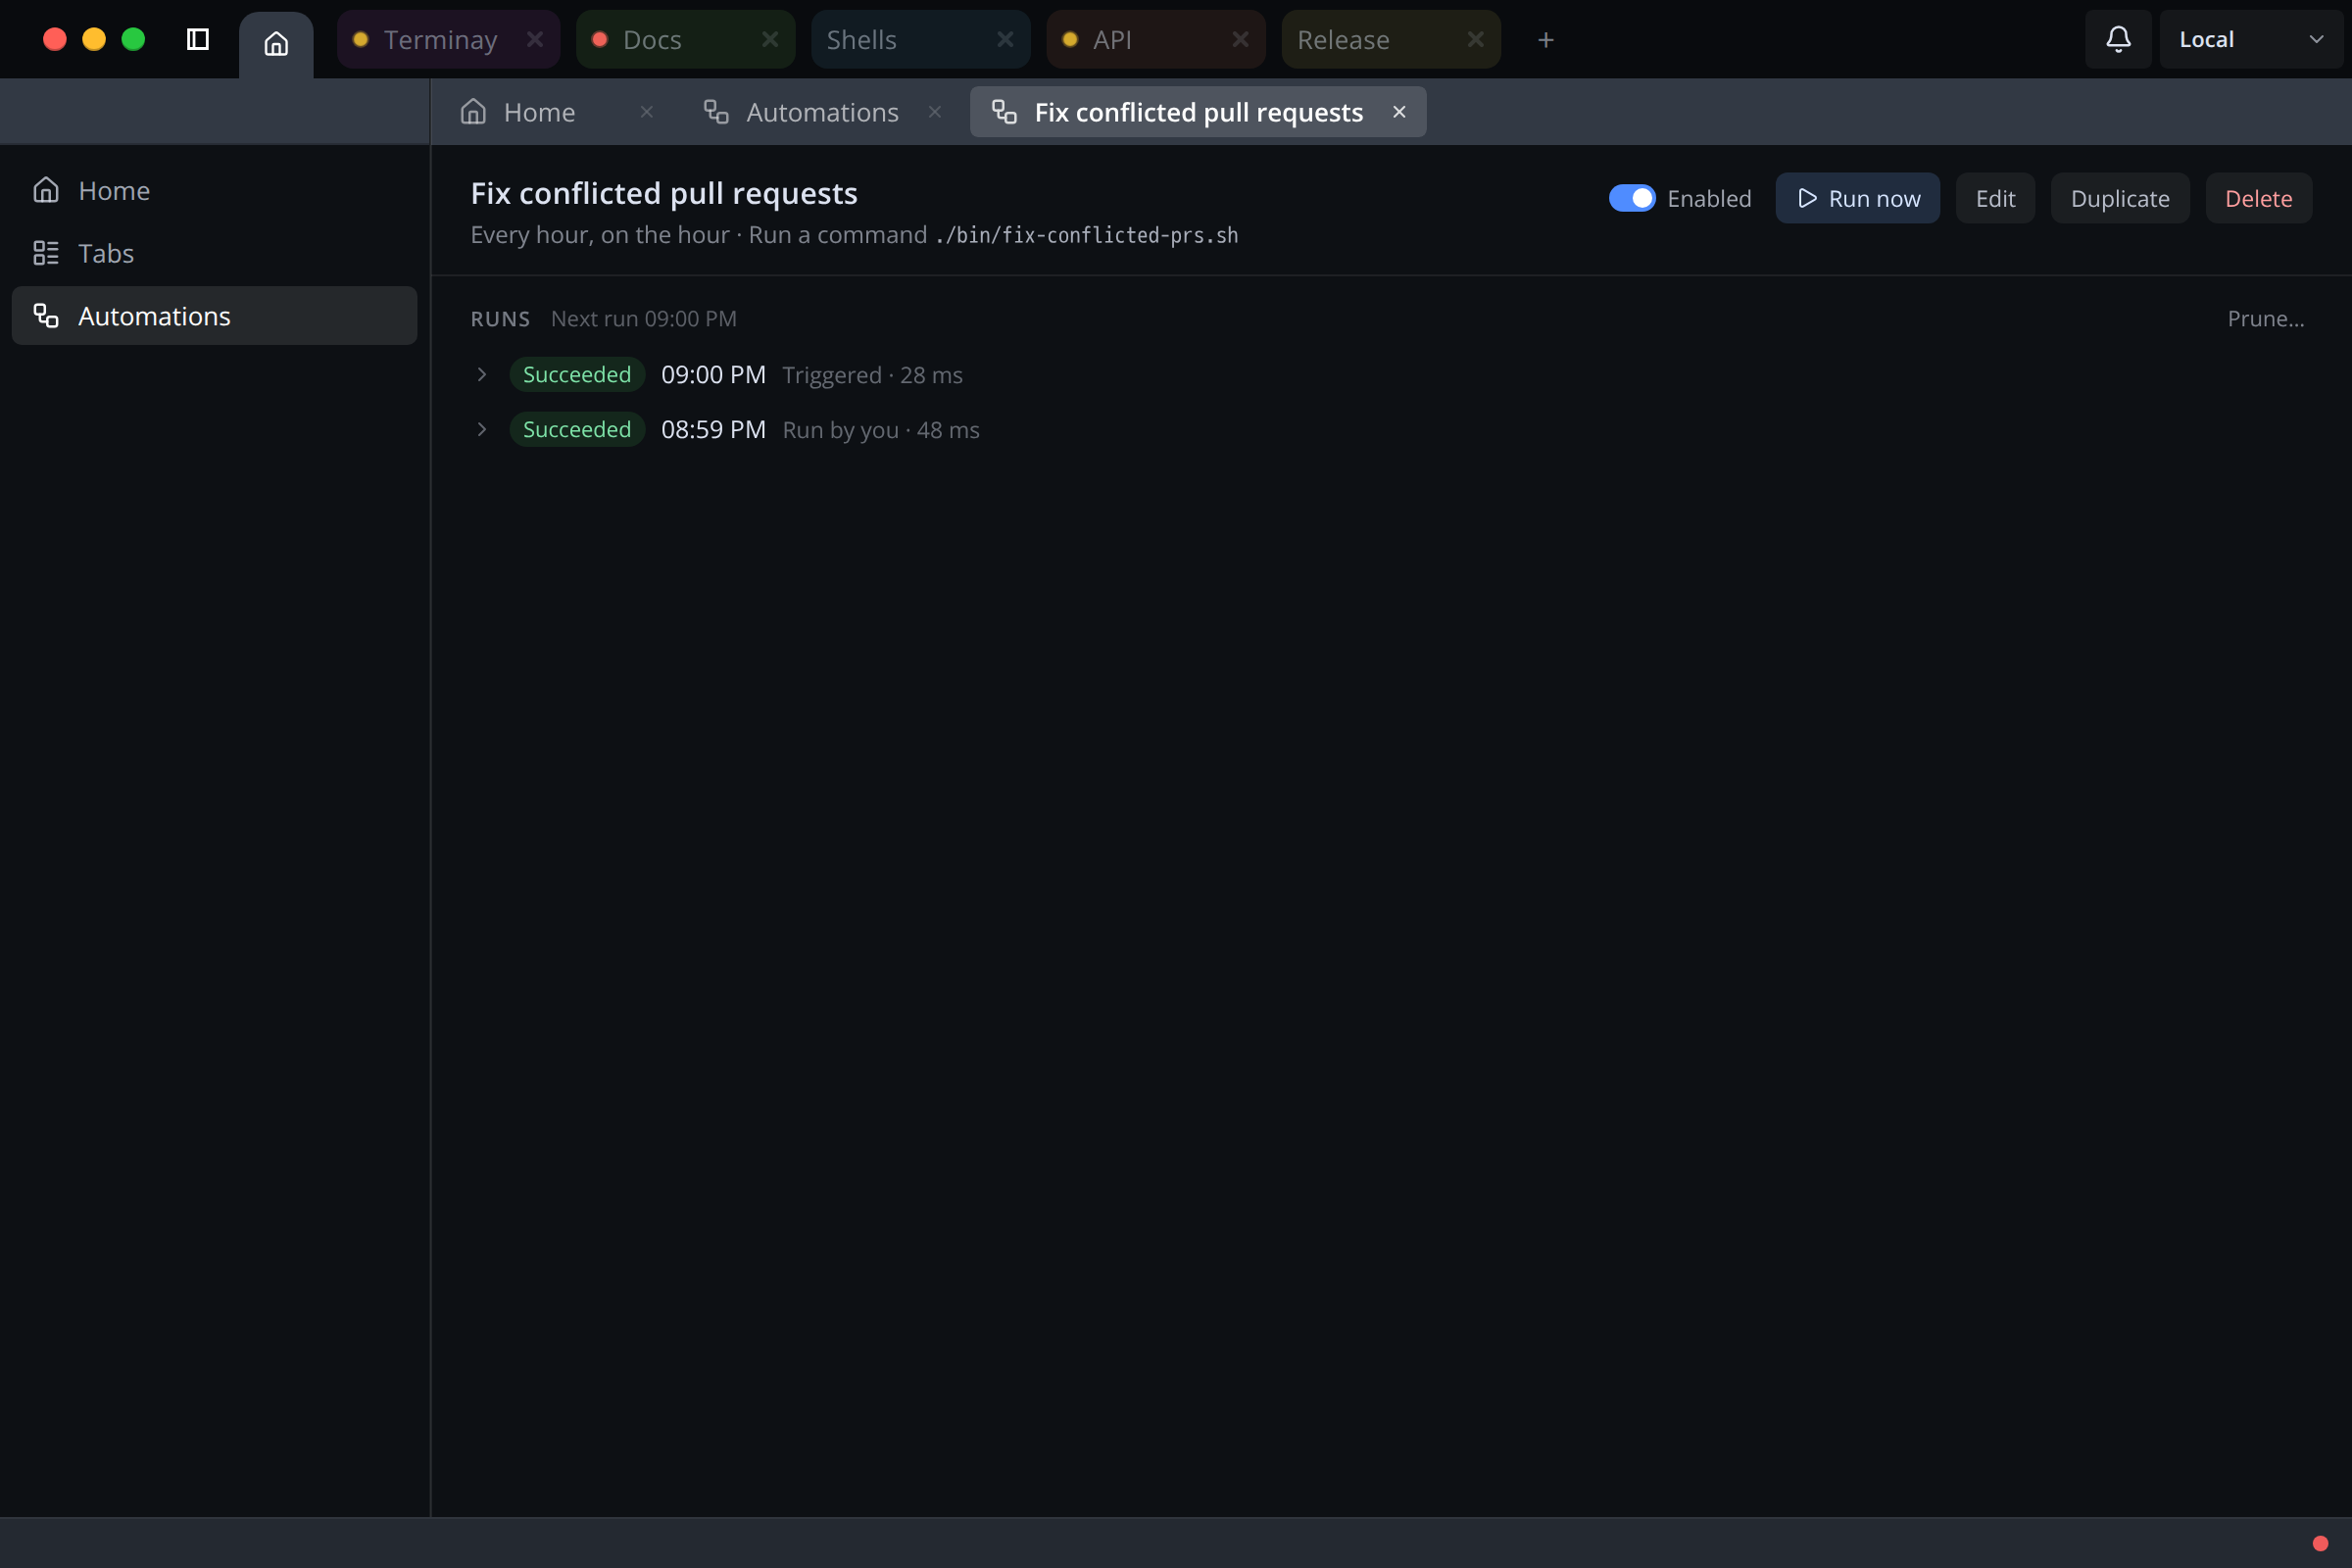Close the inner Home tab

tap(647, 112)
